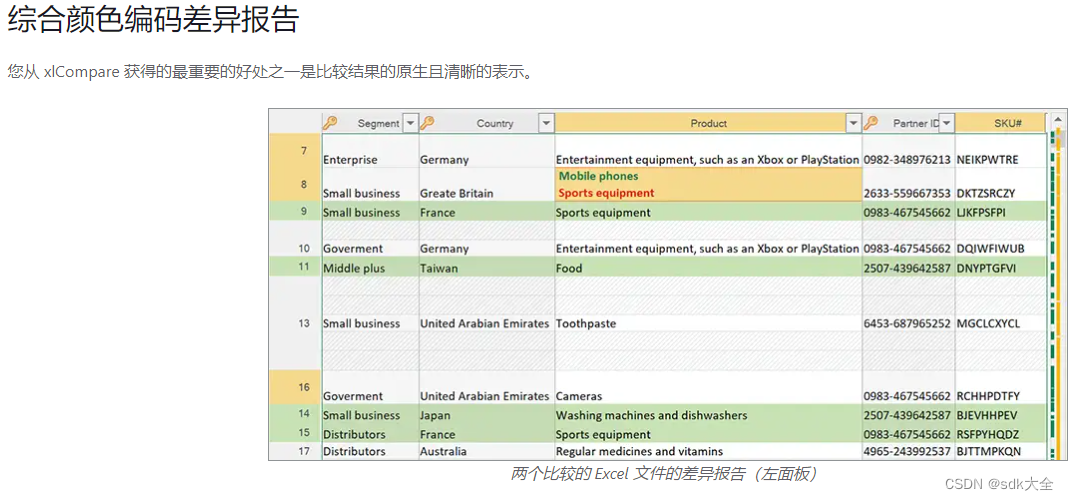Click the scrollbar up arrow of the grid
The image size is (1069, 500).
(1057, 119)
